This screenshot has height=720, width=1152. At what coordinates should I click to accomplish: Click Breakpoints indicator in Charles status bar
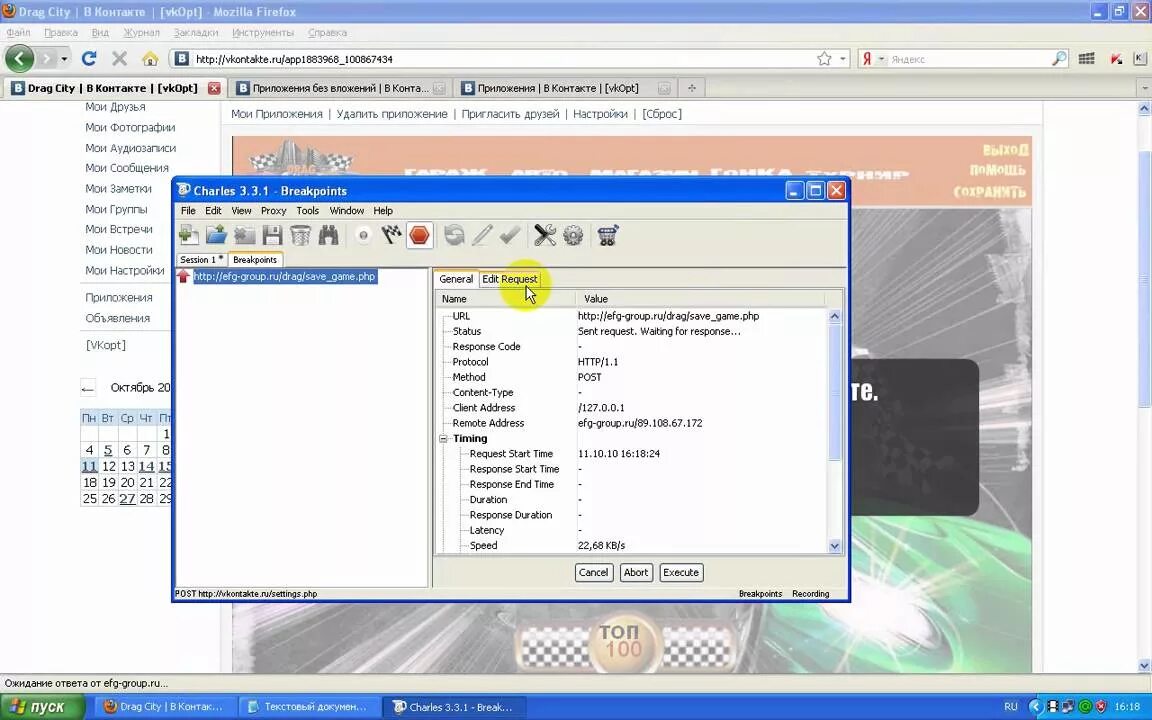(760, 594)
